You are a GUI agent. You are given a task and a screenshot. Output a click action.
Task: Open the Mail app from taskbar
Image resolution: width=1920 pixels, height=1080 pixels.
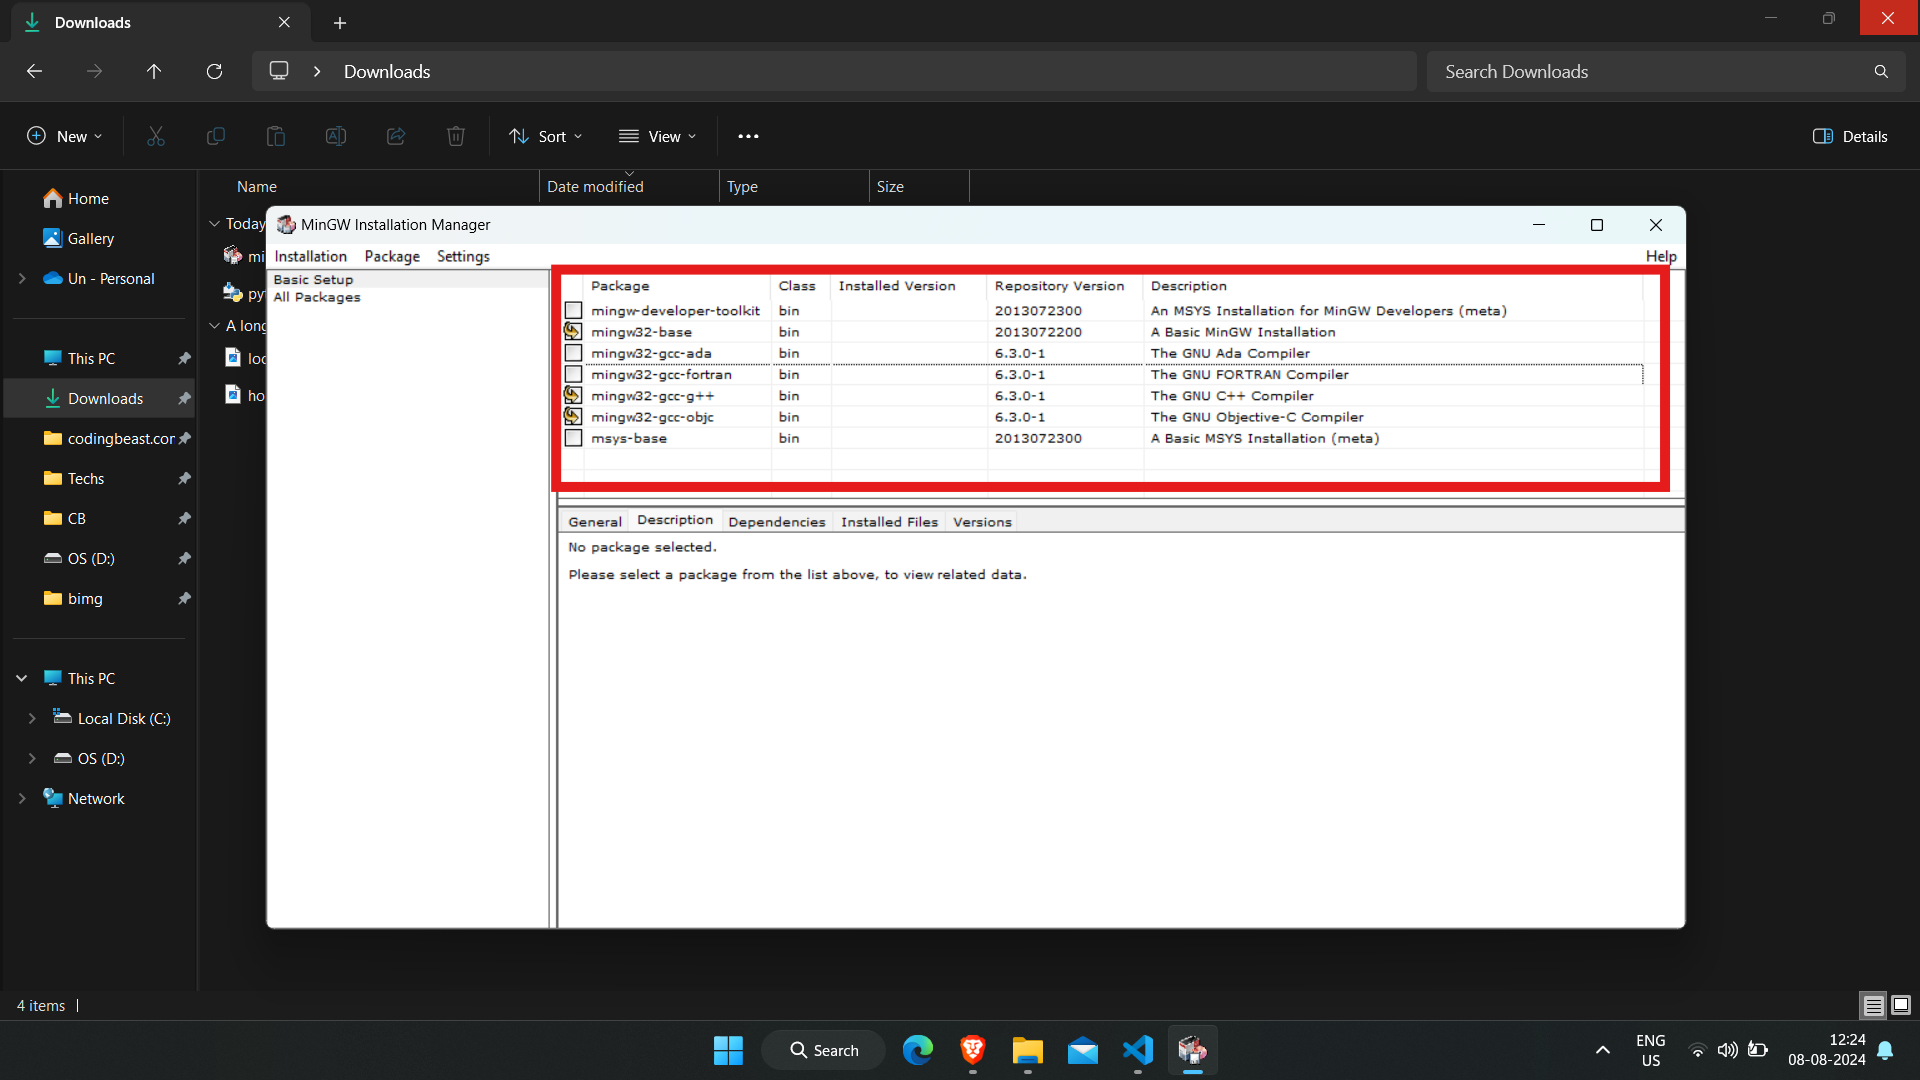1083,1050
